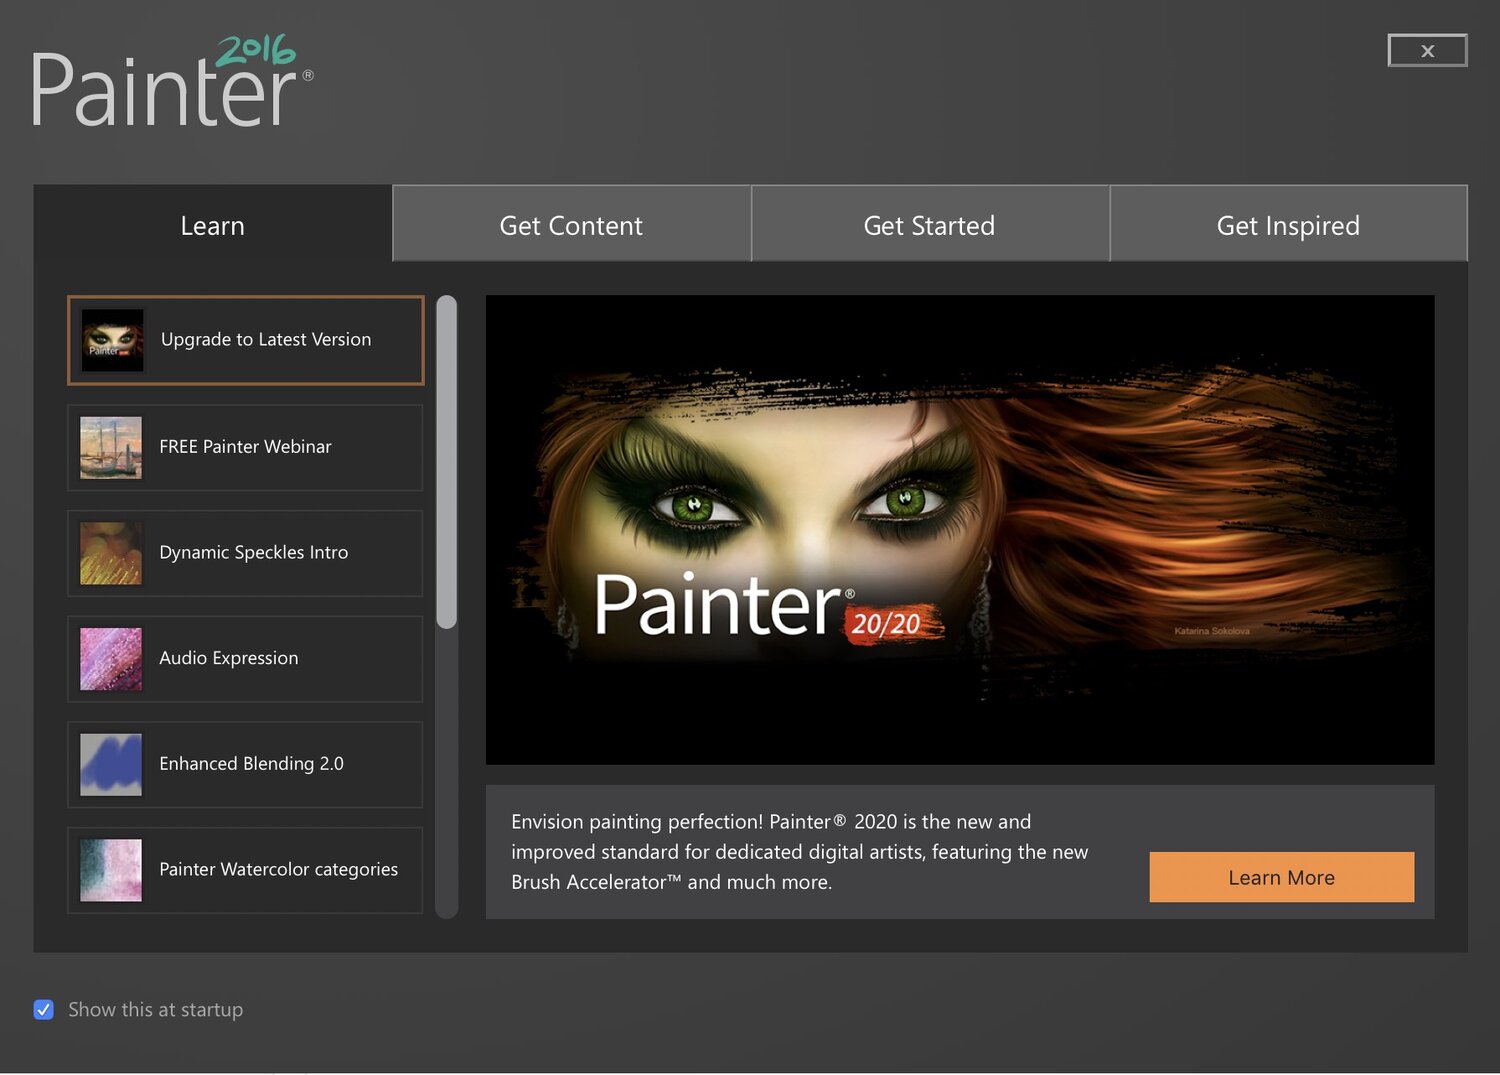The width and height of the screenshot is (1500, 1075).
Task: Click the Learn list vertical scrollbar thumb
Action: [x=447, y=462]
